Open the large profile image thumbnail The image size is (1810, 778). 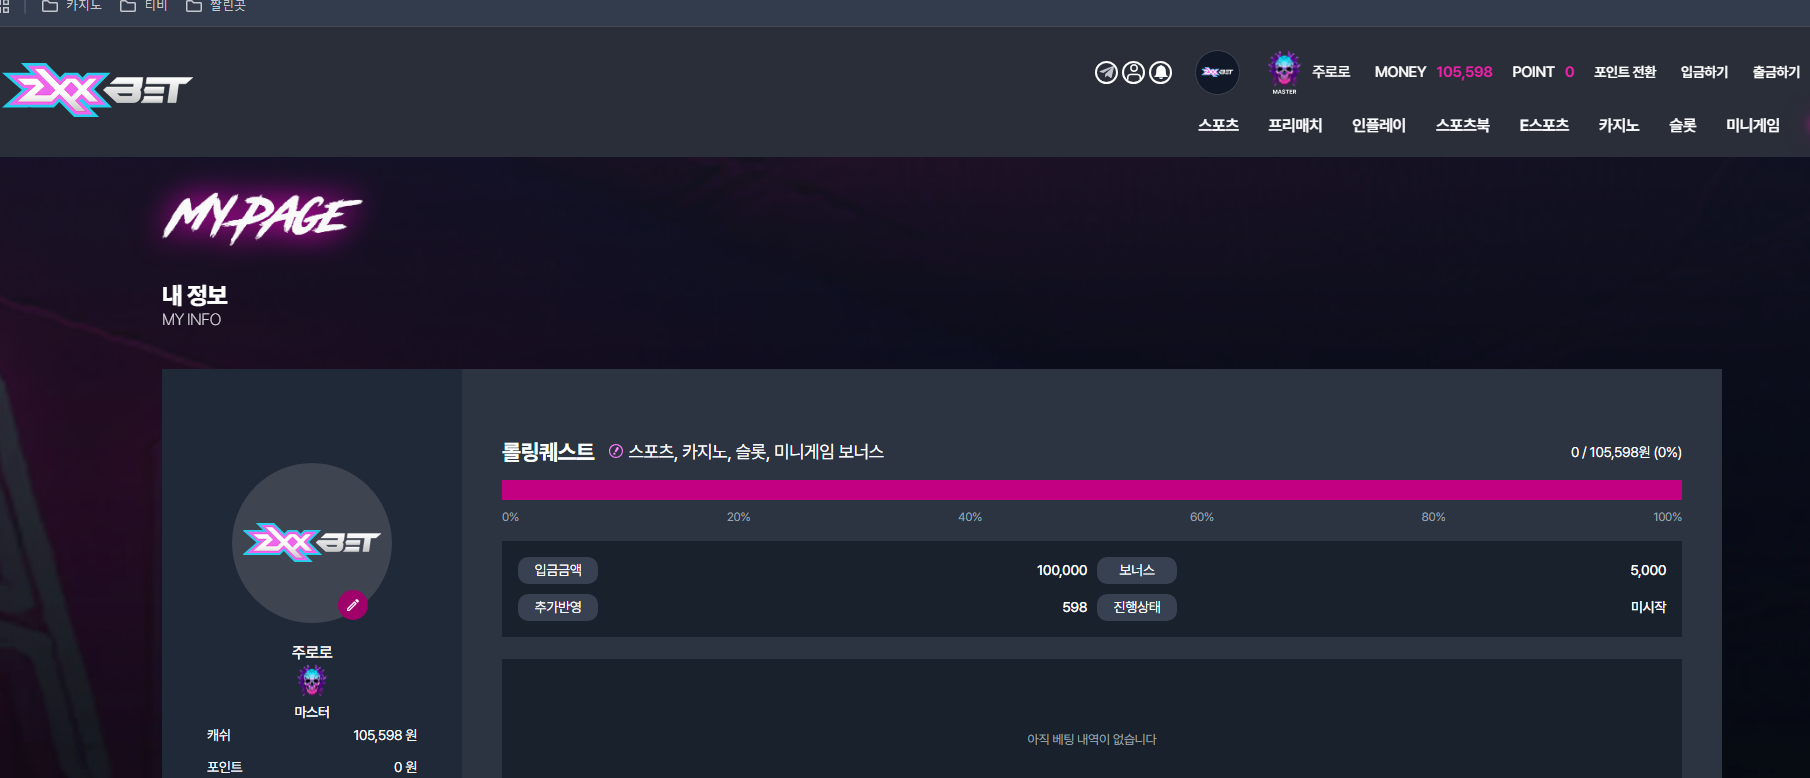coord(312,543)
